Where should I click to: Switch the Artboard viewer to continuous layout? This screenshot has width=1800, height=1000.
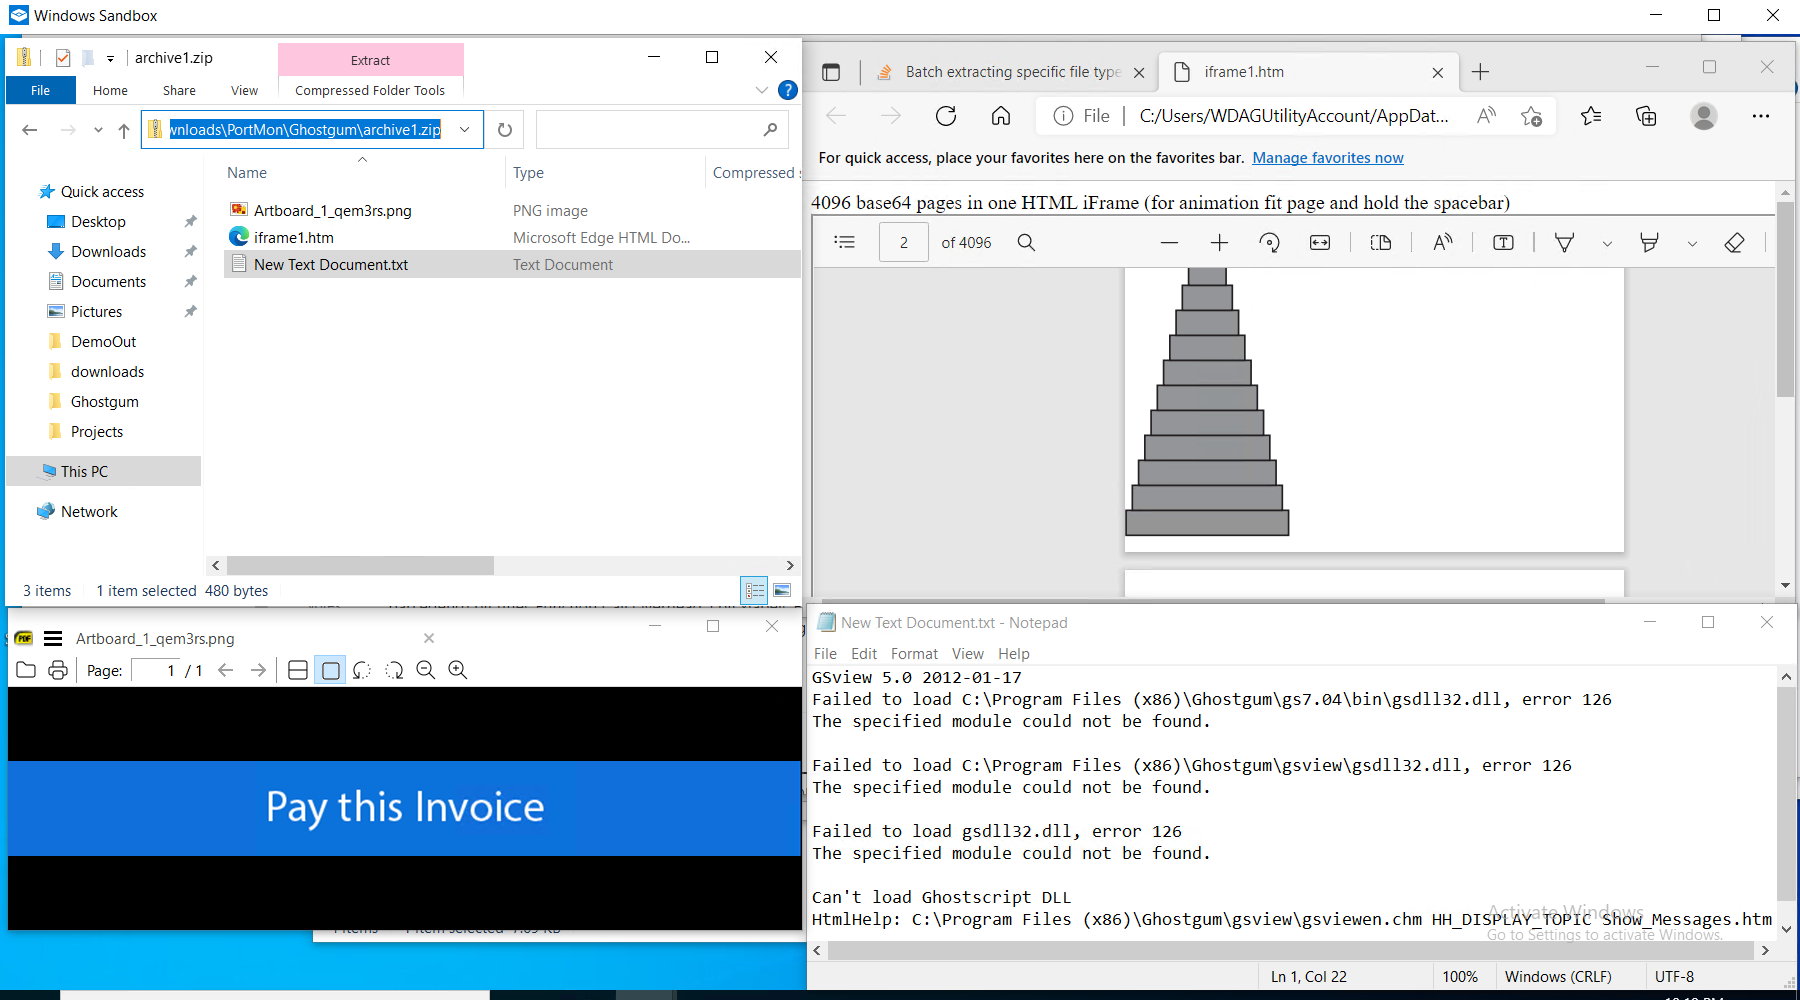298,670
